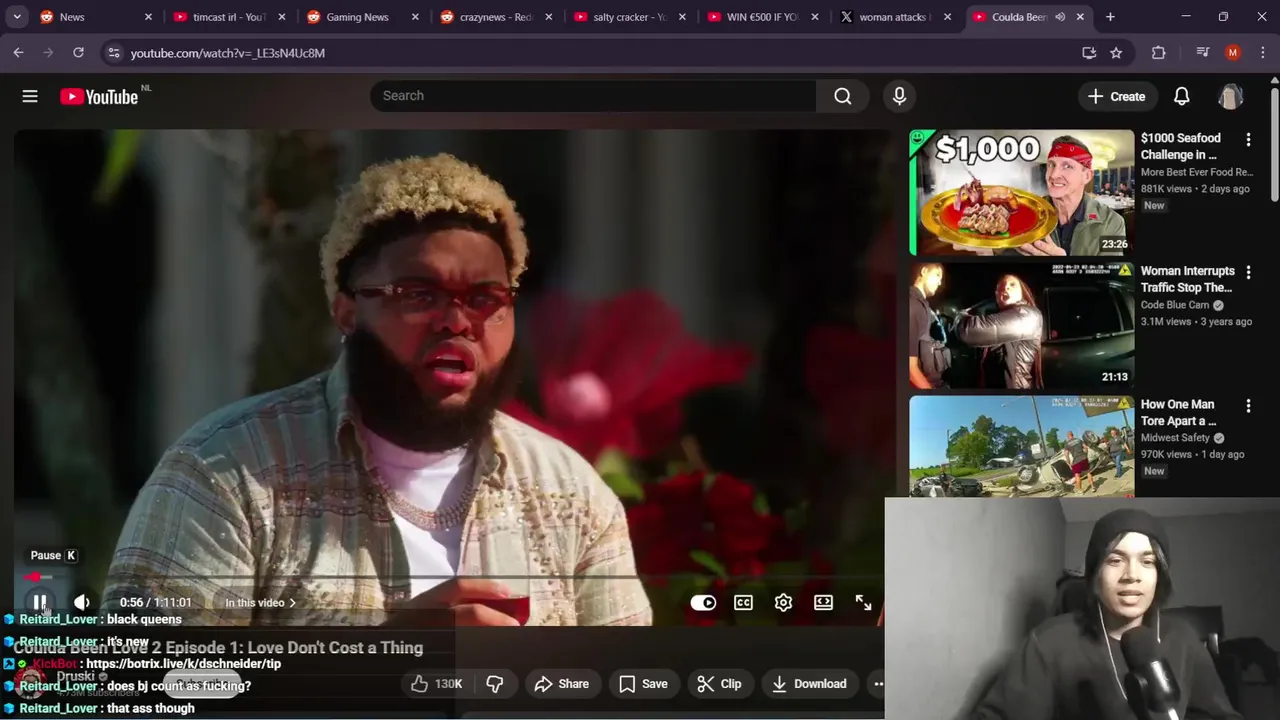Image resolution: width=1280 pixels, height=720 pixels.
Task: Open 'How One Man Tore Apart a ...' title
Action: 1178,412
